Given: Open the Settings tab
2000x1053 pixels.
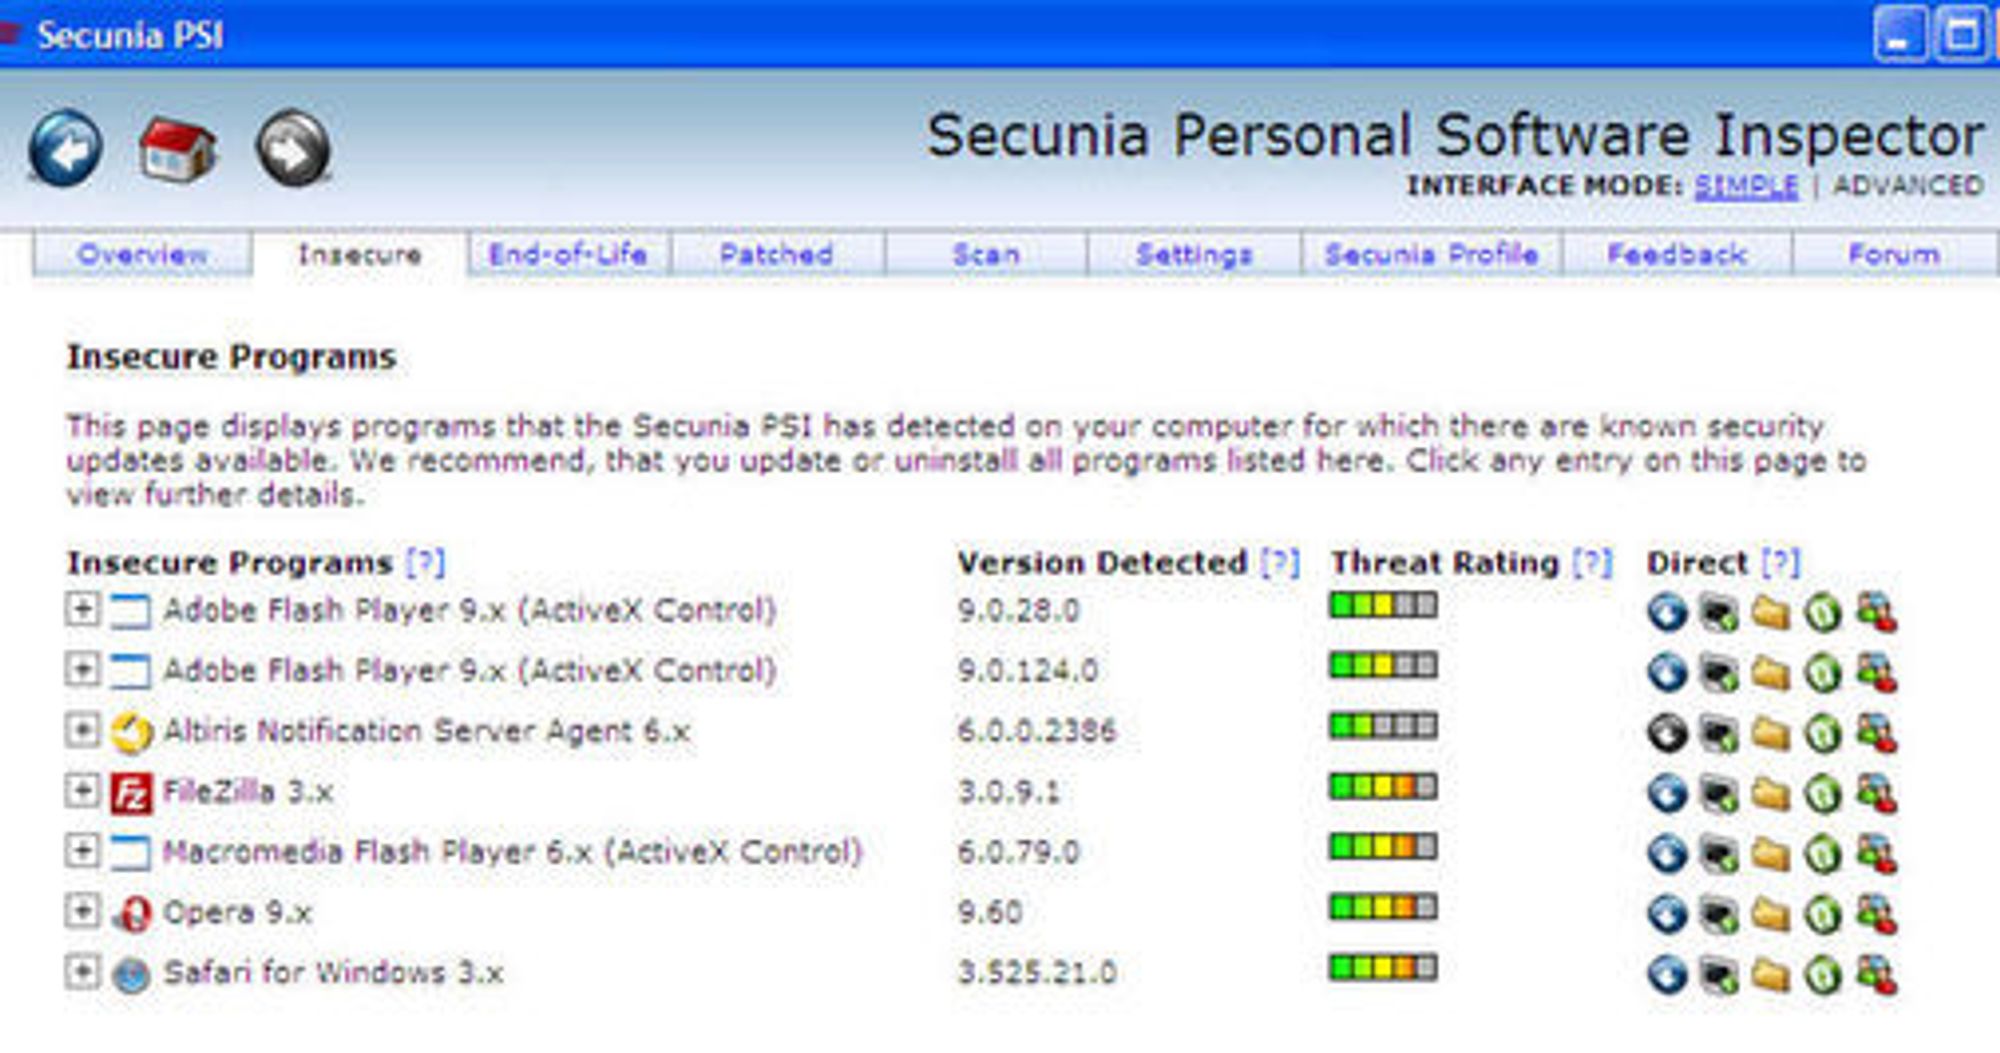Looking at the screenshot, I should (x=1194, y=254).
